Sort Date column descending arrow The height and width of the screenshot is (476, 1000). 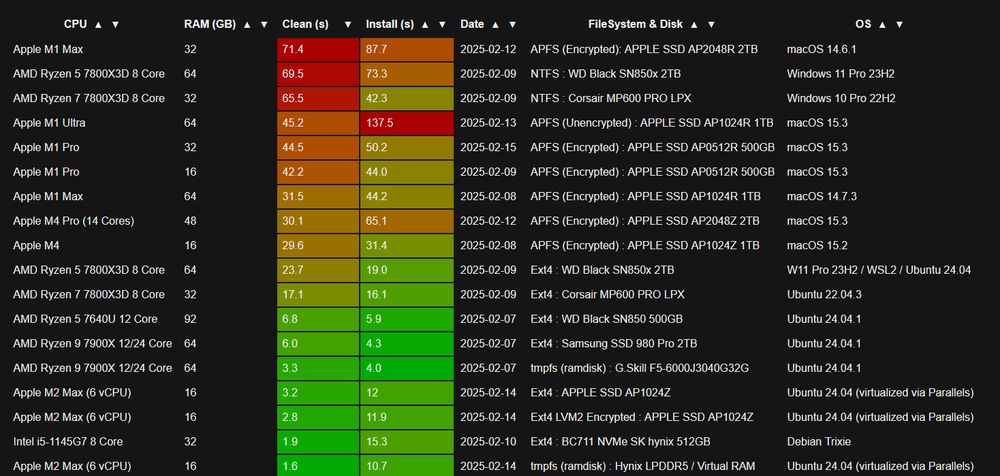coord(512,24)
